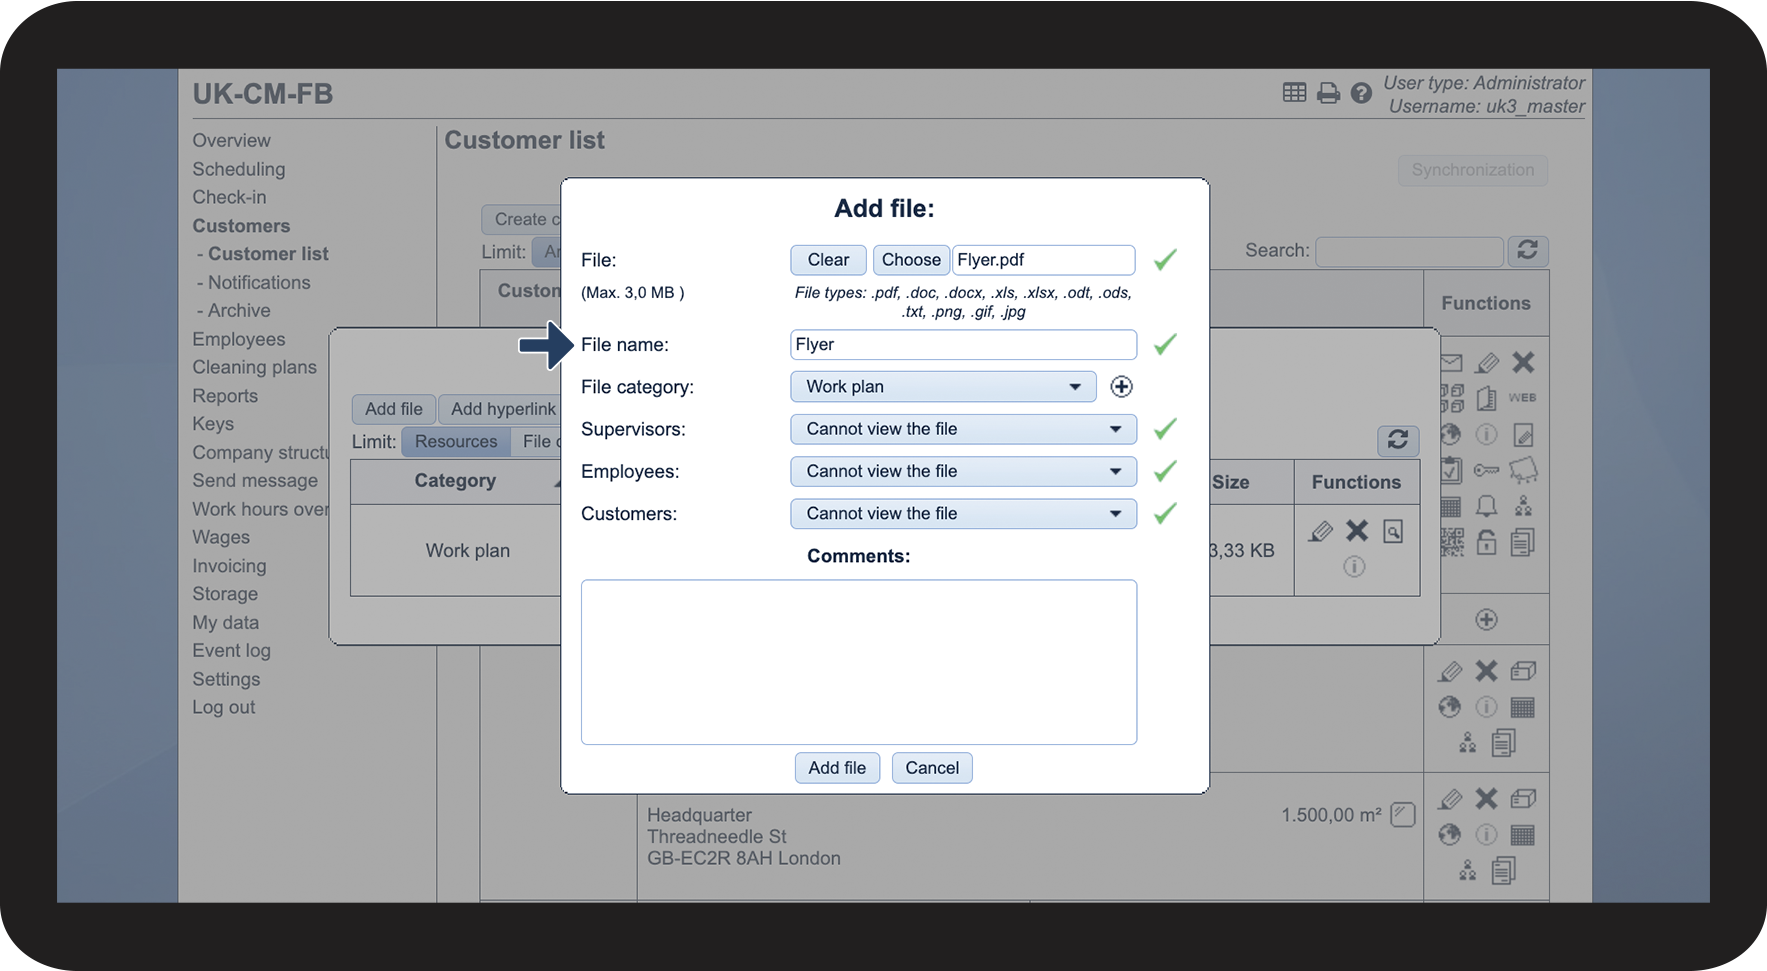
Task: Delete the Work plan file with the X icon
Action: click(1357, 531)
